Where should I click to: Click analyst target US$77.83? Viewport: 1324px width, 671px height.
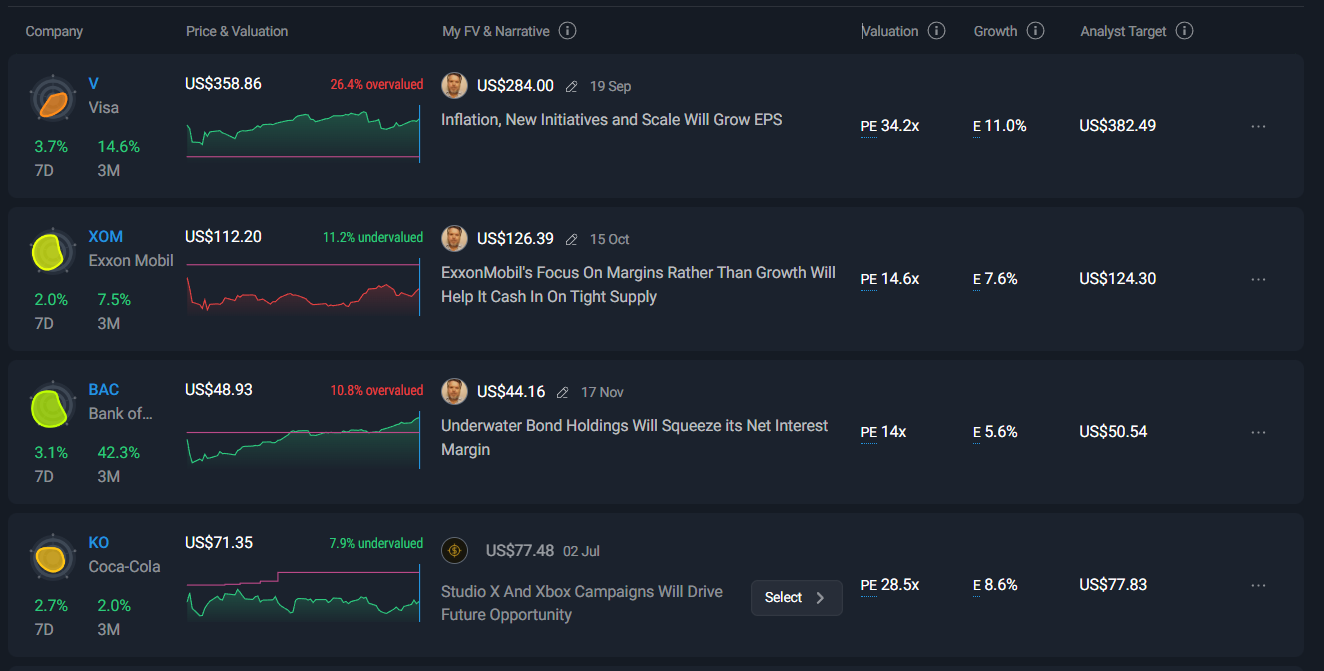pyautogui.click(x=1114, y=585)
